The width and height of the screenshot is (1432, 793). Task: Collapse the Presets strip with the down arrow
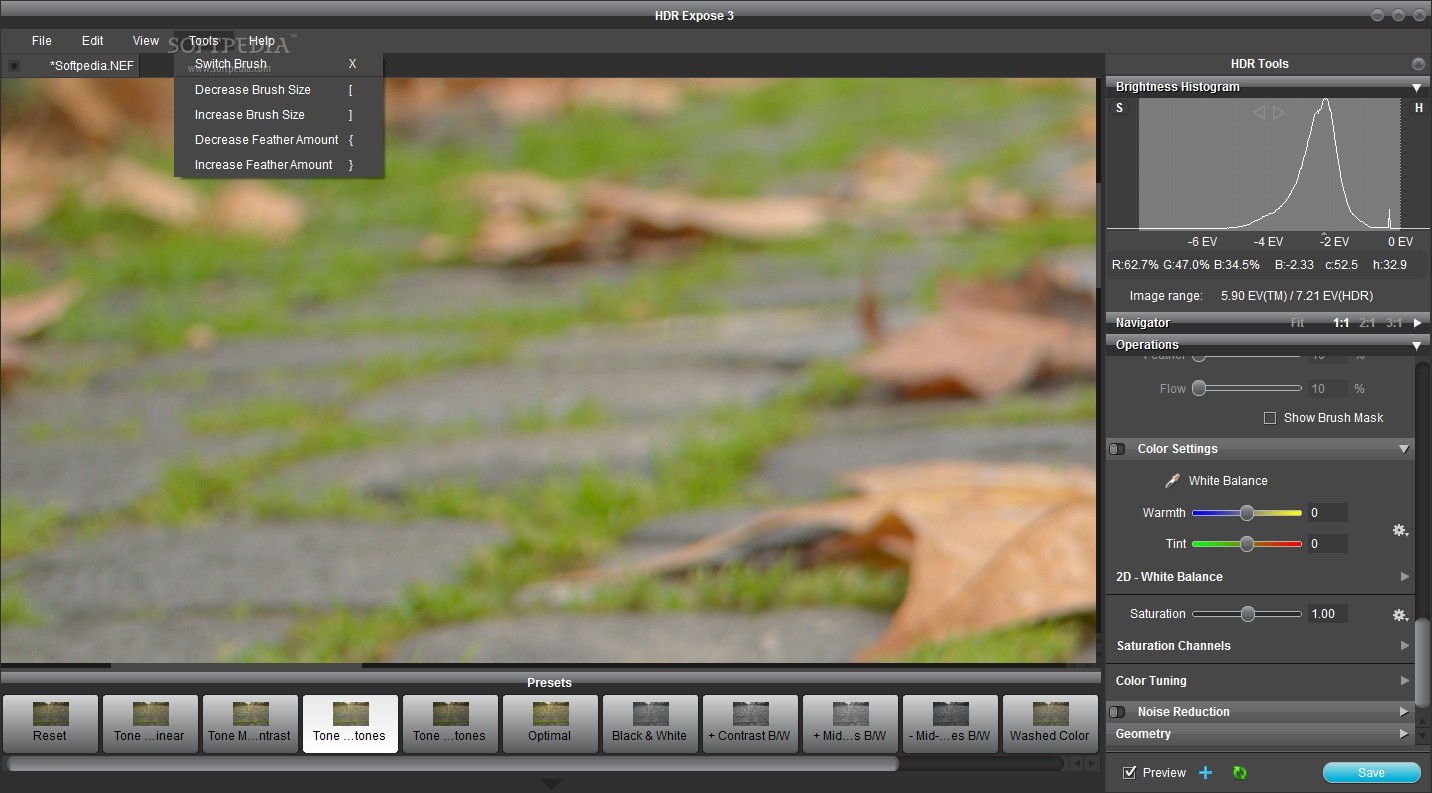point(550,783)
